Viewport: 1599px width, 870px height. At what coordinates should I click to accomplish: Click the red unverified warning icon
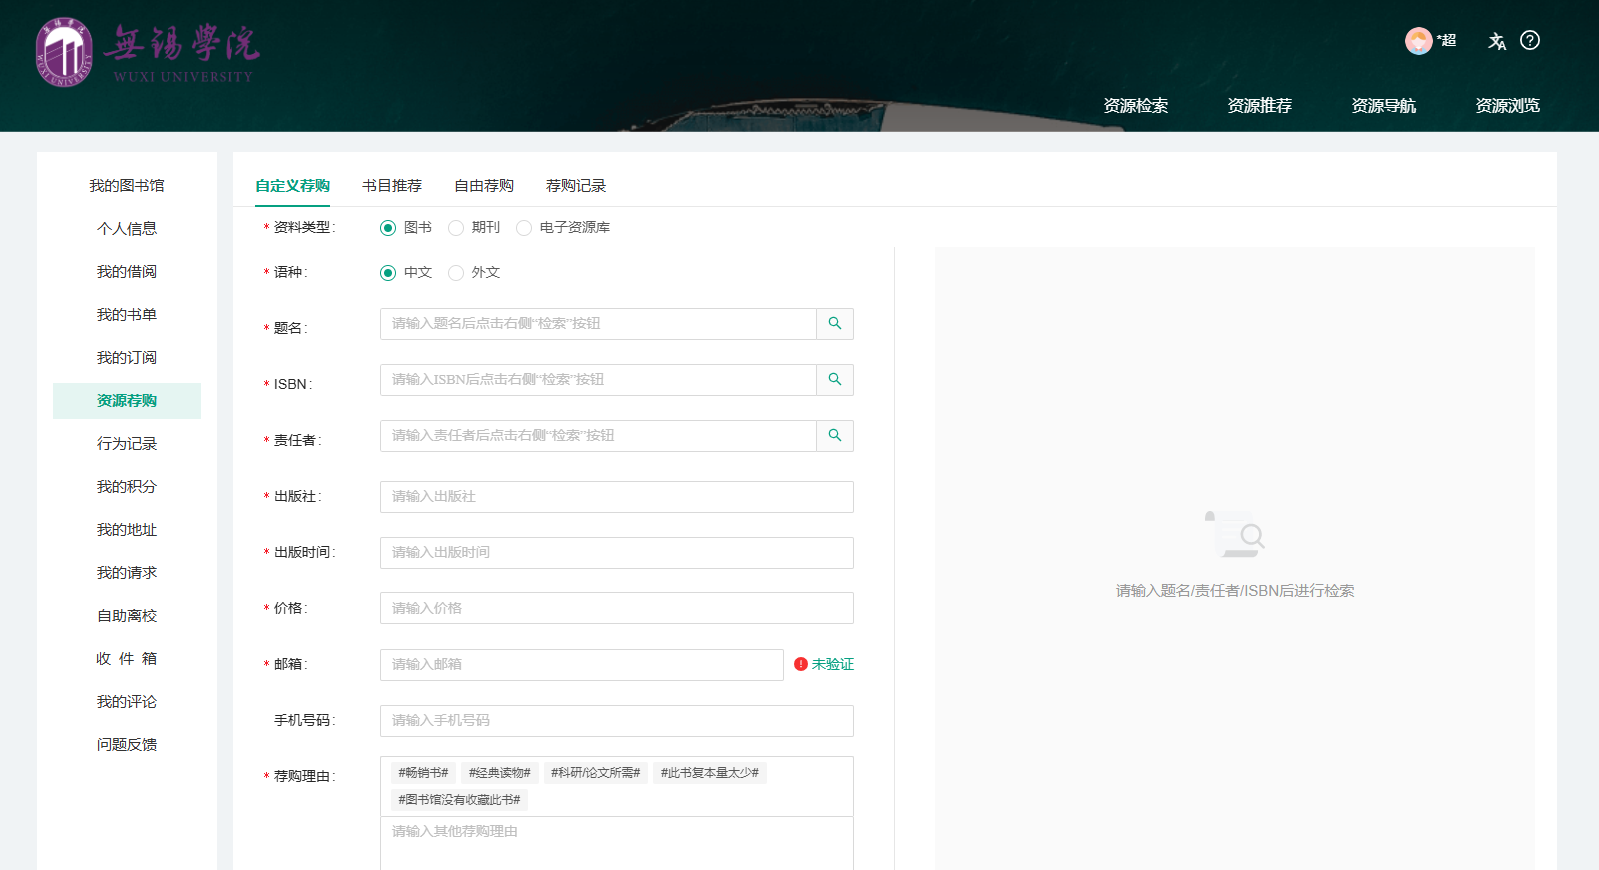pyautogui.click(x=800, y=664)
